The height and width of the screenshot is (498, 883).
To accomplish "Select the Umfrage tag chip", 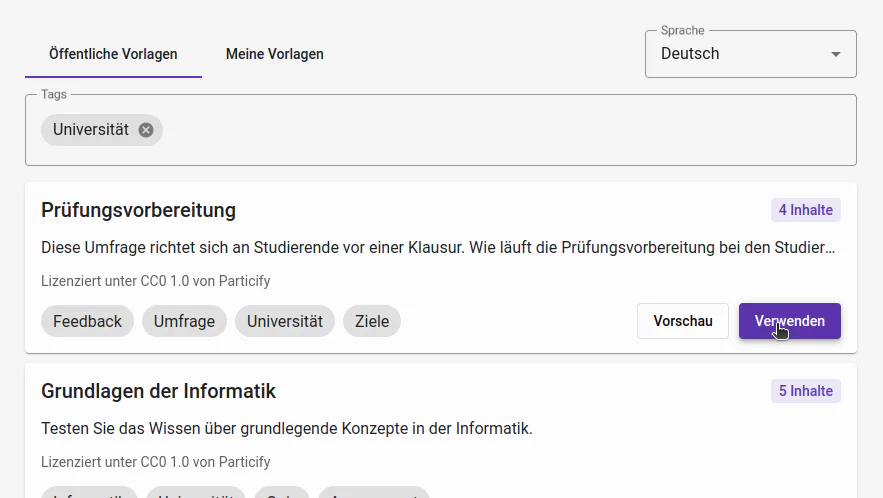I will pos(184,321).
